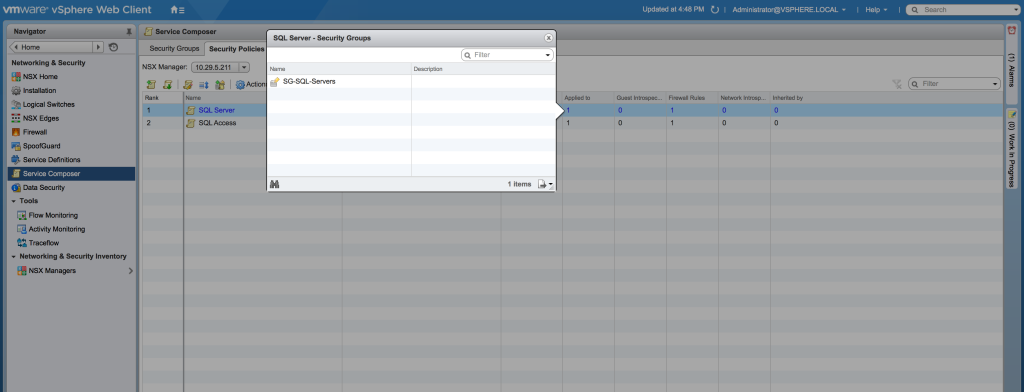Select Service Composer in Navigator
This screenshot has height=392, width=1024.
(71, 174)
